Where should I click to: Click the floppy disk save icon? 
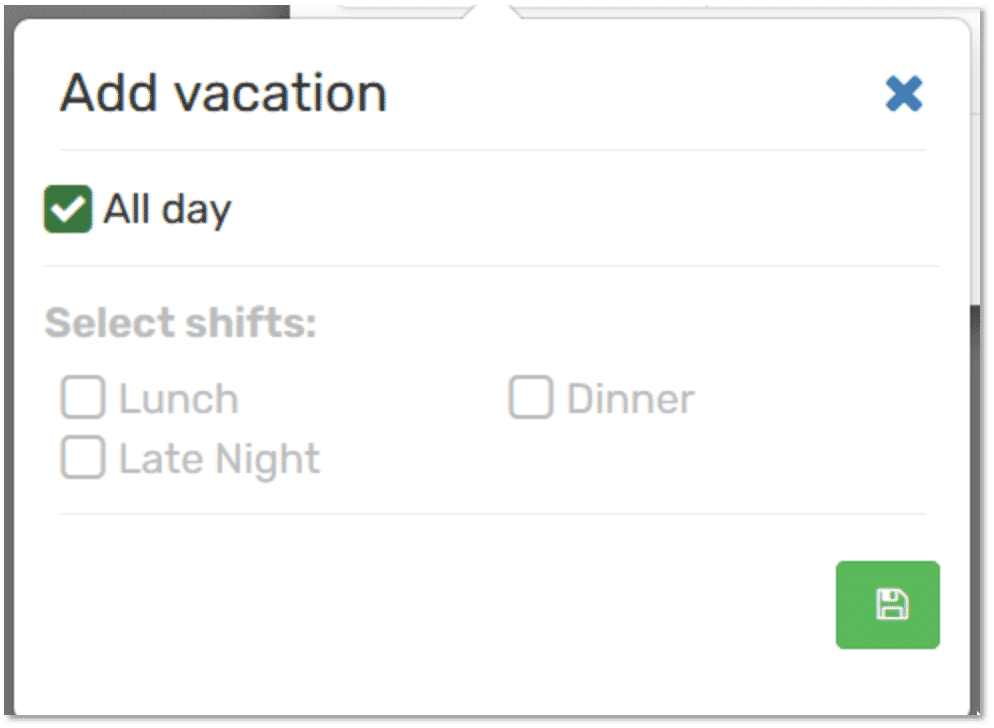tap(888, 605)
